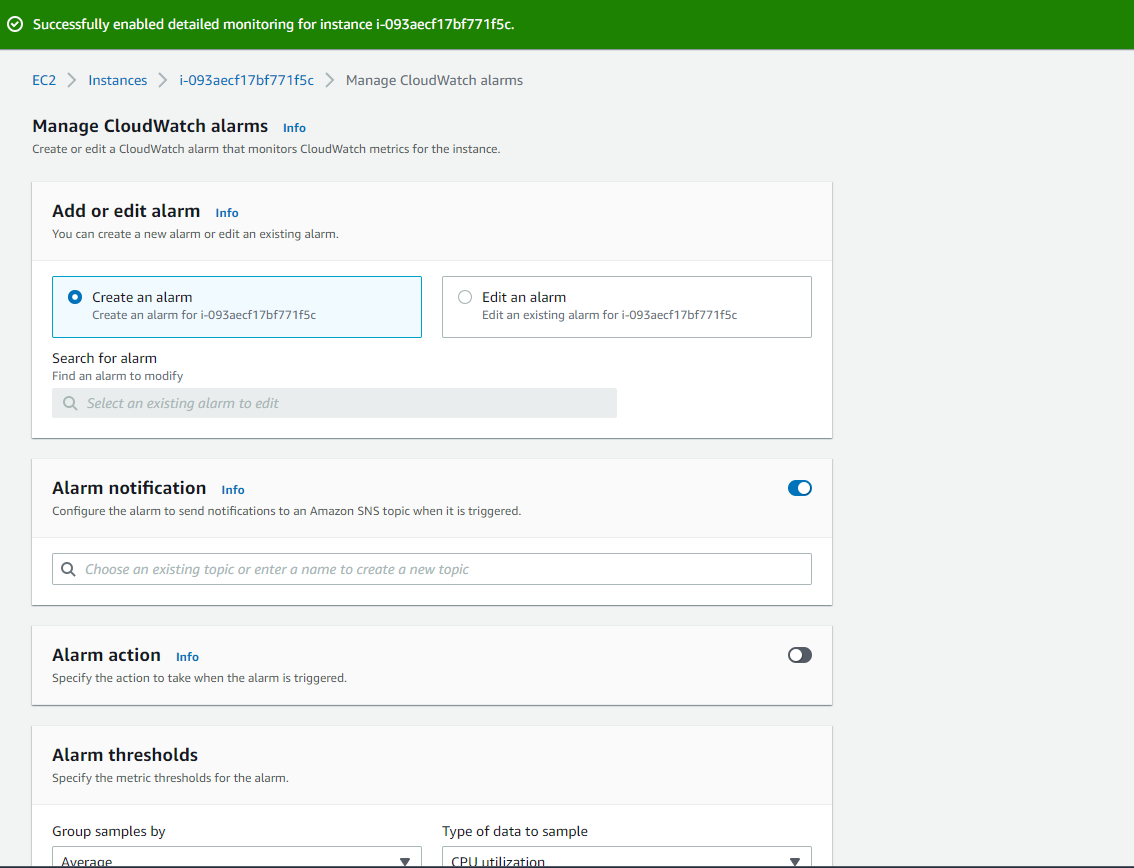This screenshot has width=1134, height=868.
Task: Click Info next to Manage CloudWatch alarms
Action: coord(293,127)
